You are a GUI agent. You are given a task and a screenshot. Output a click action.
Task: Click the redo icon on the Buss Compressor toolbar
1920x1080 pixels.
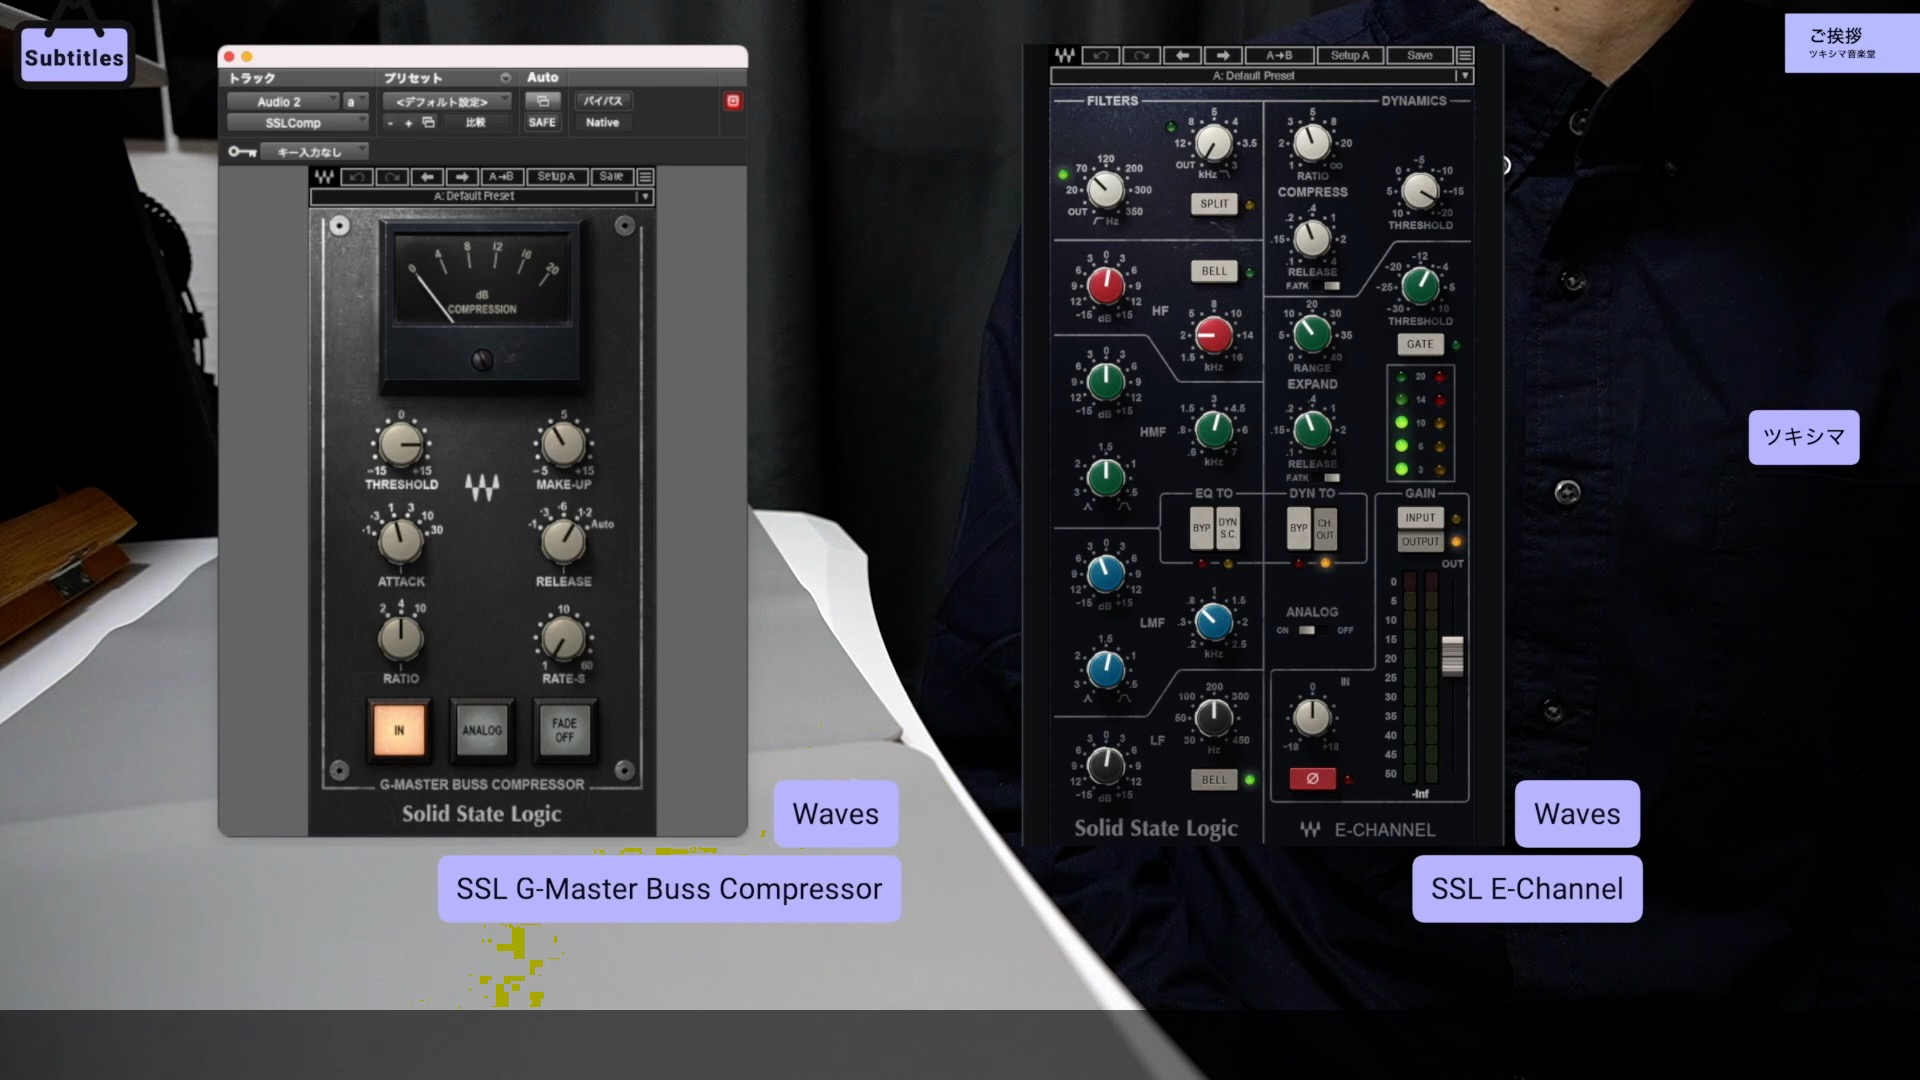[x=390, y=176]
